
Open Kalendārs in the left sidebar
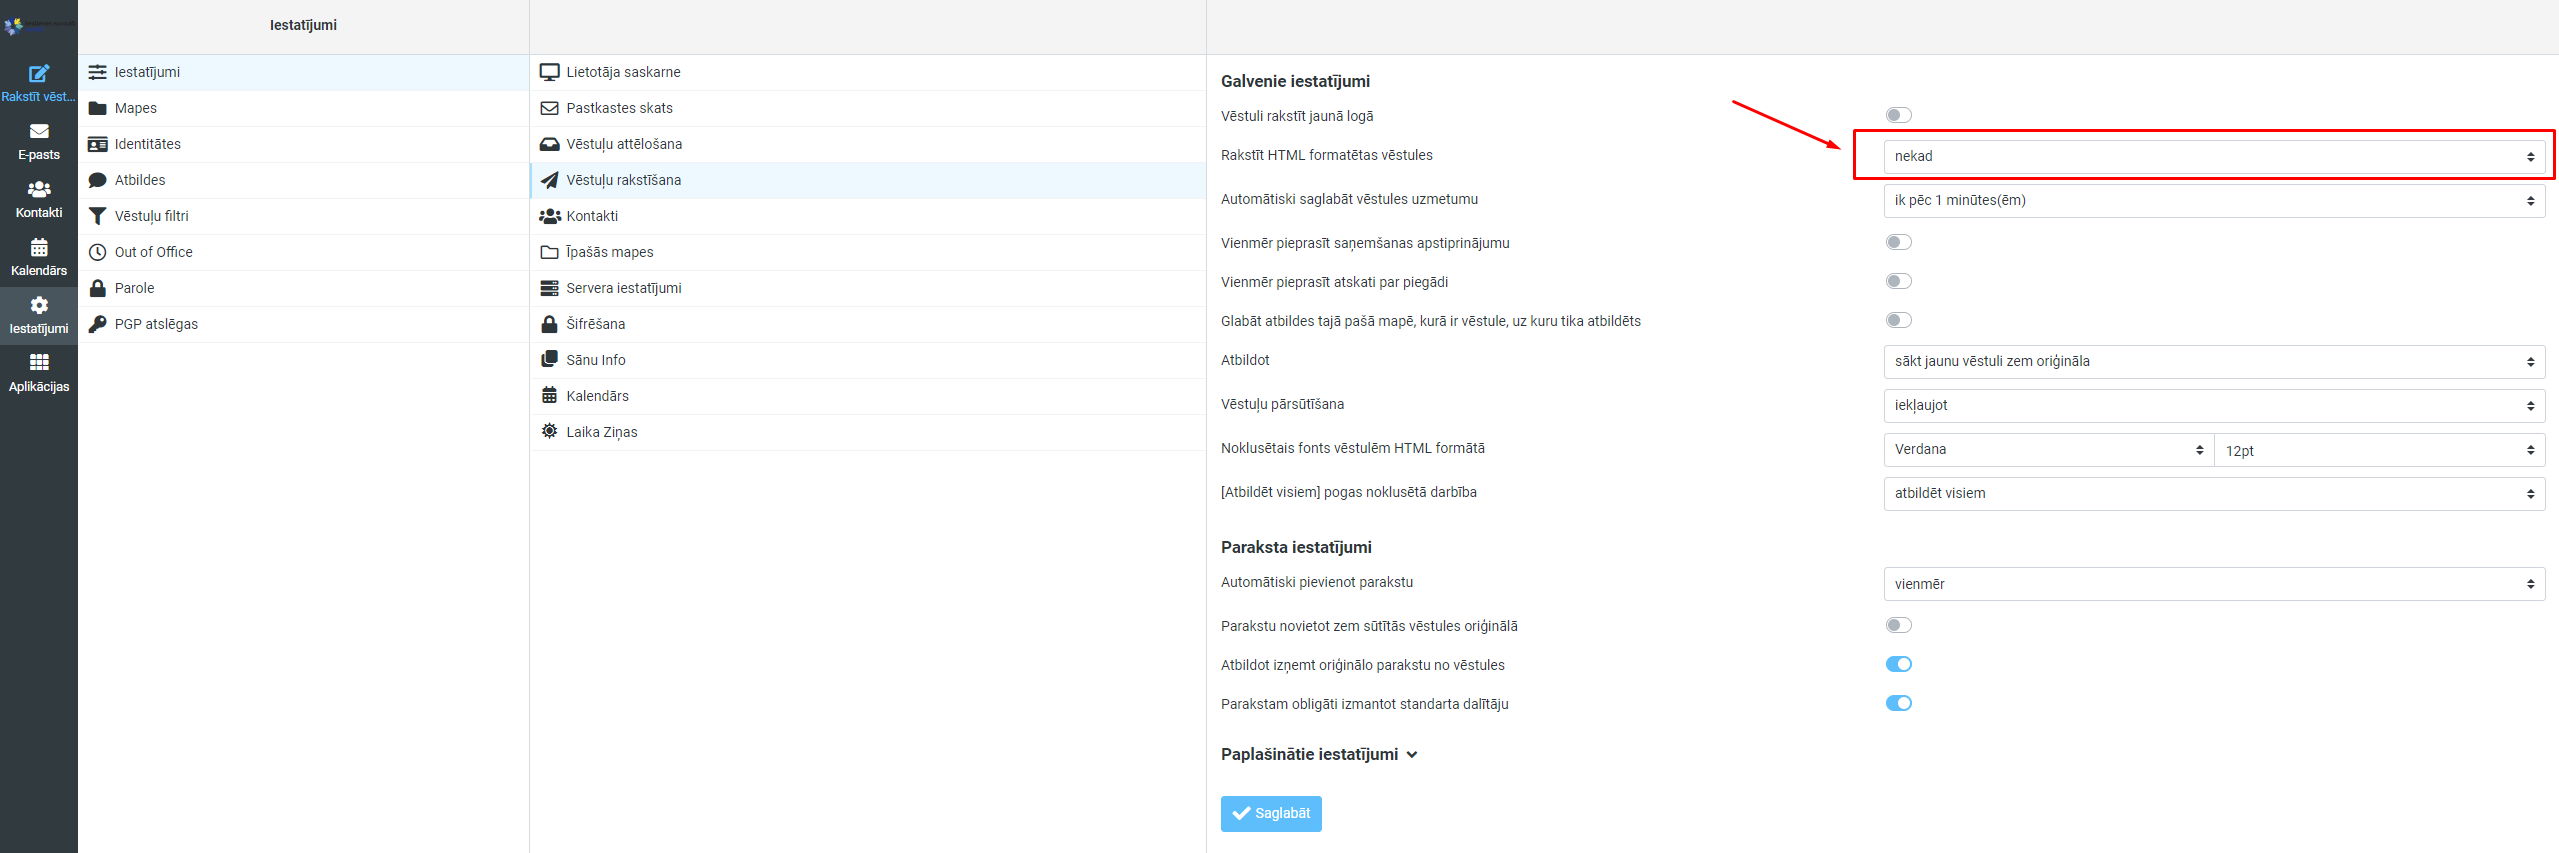pyautogui.click(x=38, y=257)
